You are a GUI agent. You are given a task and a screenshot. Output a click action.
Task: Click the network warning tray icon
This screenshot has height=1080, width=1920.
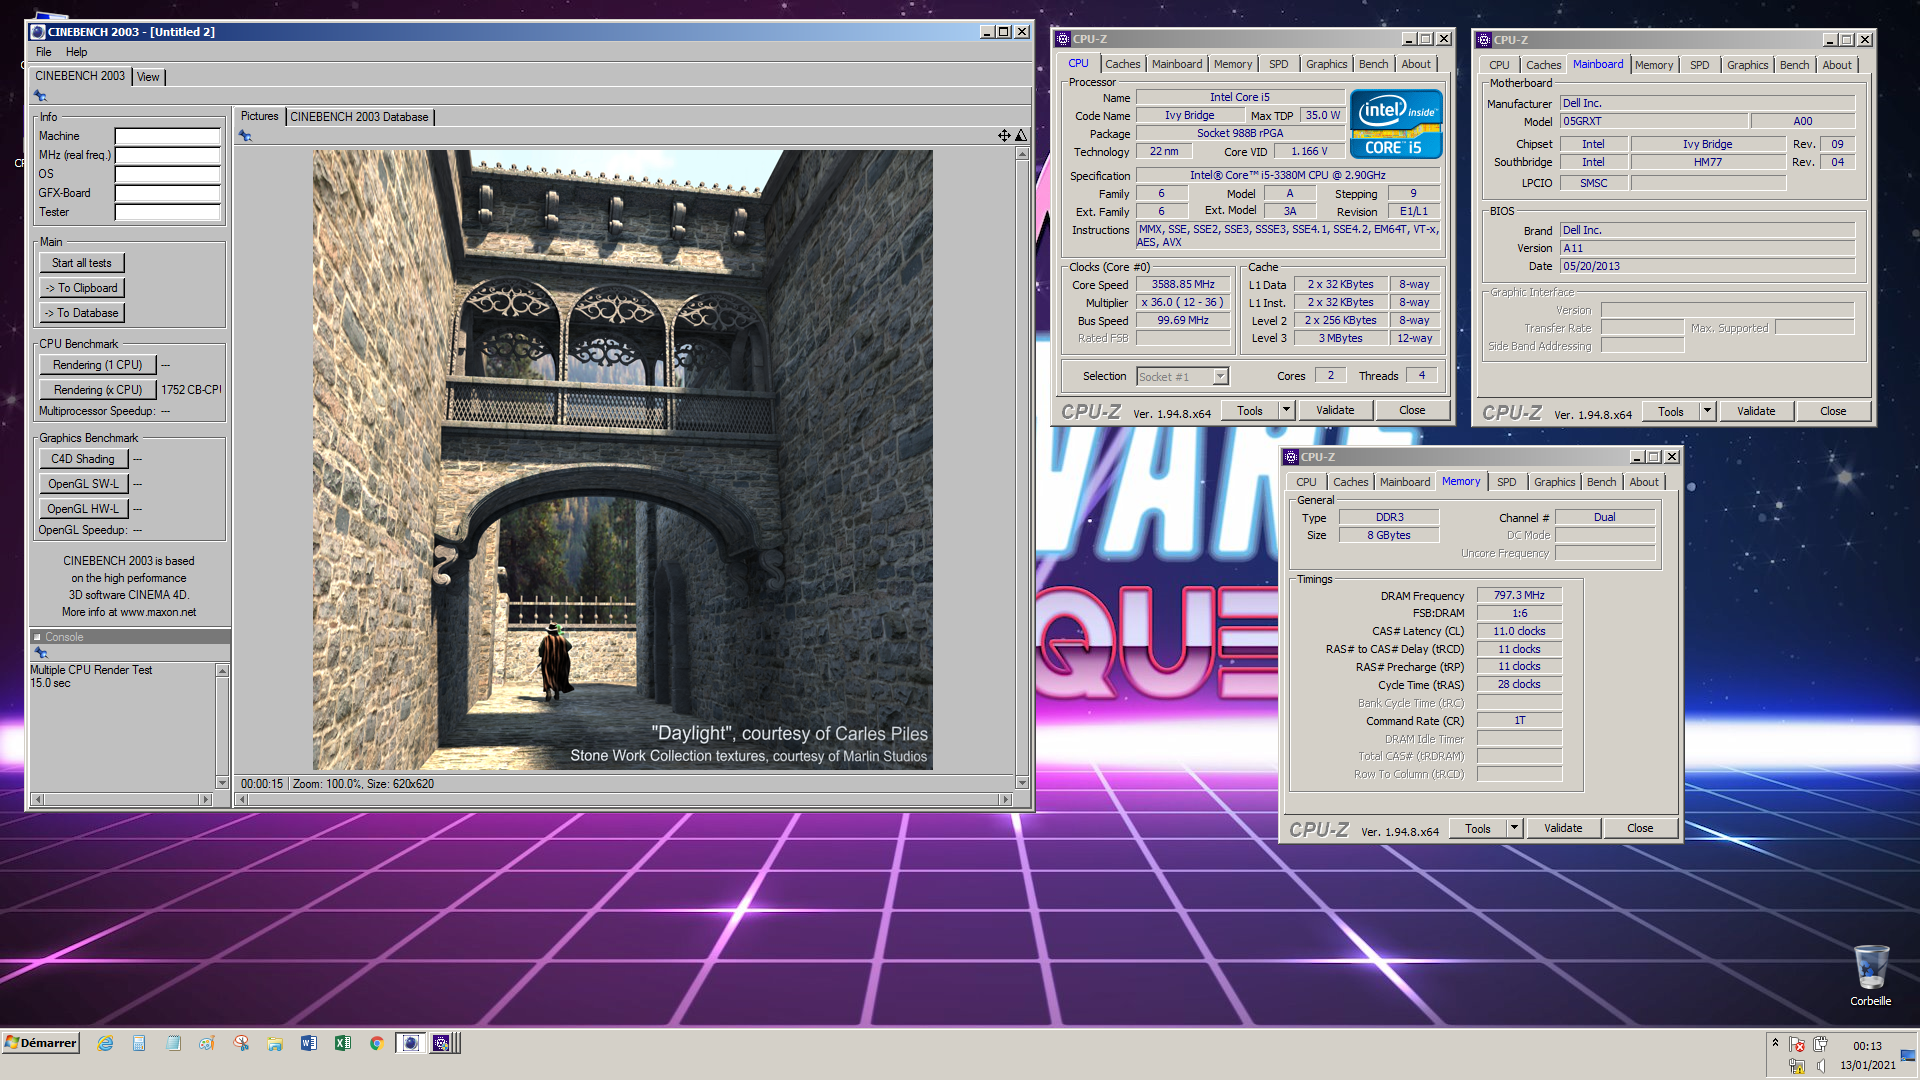click(1797, 1066)
